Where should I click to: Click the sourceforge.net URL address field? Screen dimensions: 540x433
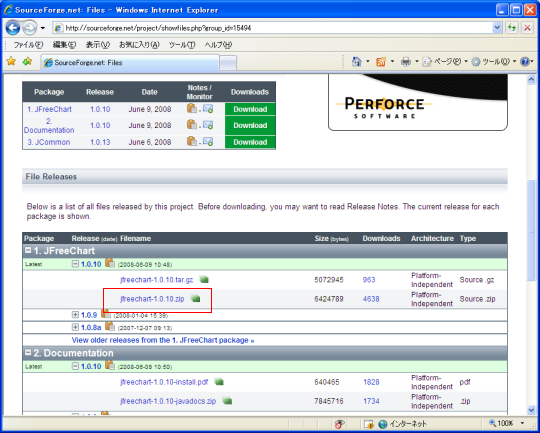(273, 28)
